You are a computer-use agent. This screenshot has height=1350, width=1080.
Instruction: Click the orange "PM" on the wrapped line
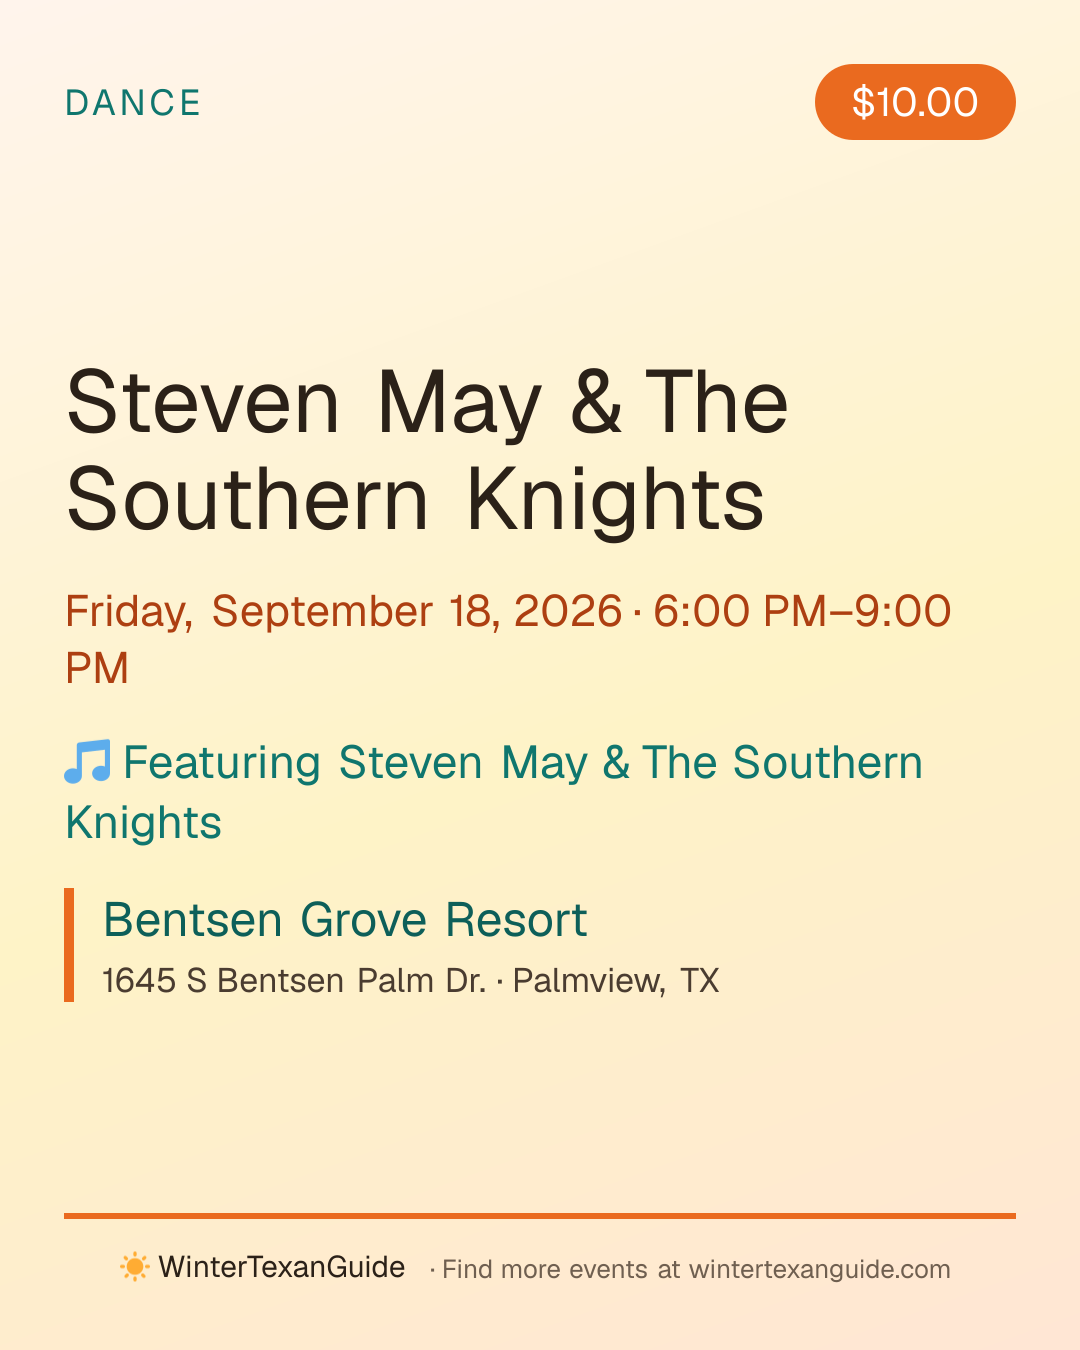click(x=97, y=668)
